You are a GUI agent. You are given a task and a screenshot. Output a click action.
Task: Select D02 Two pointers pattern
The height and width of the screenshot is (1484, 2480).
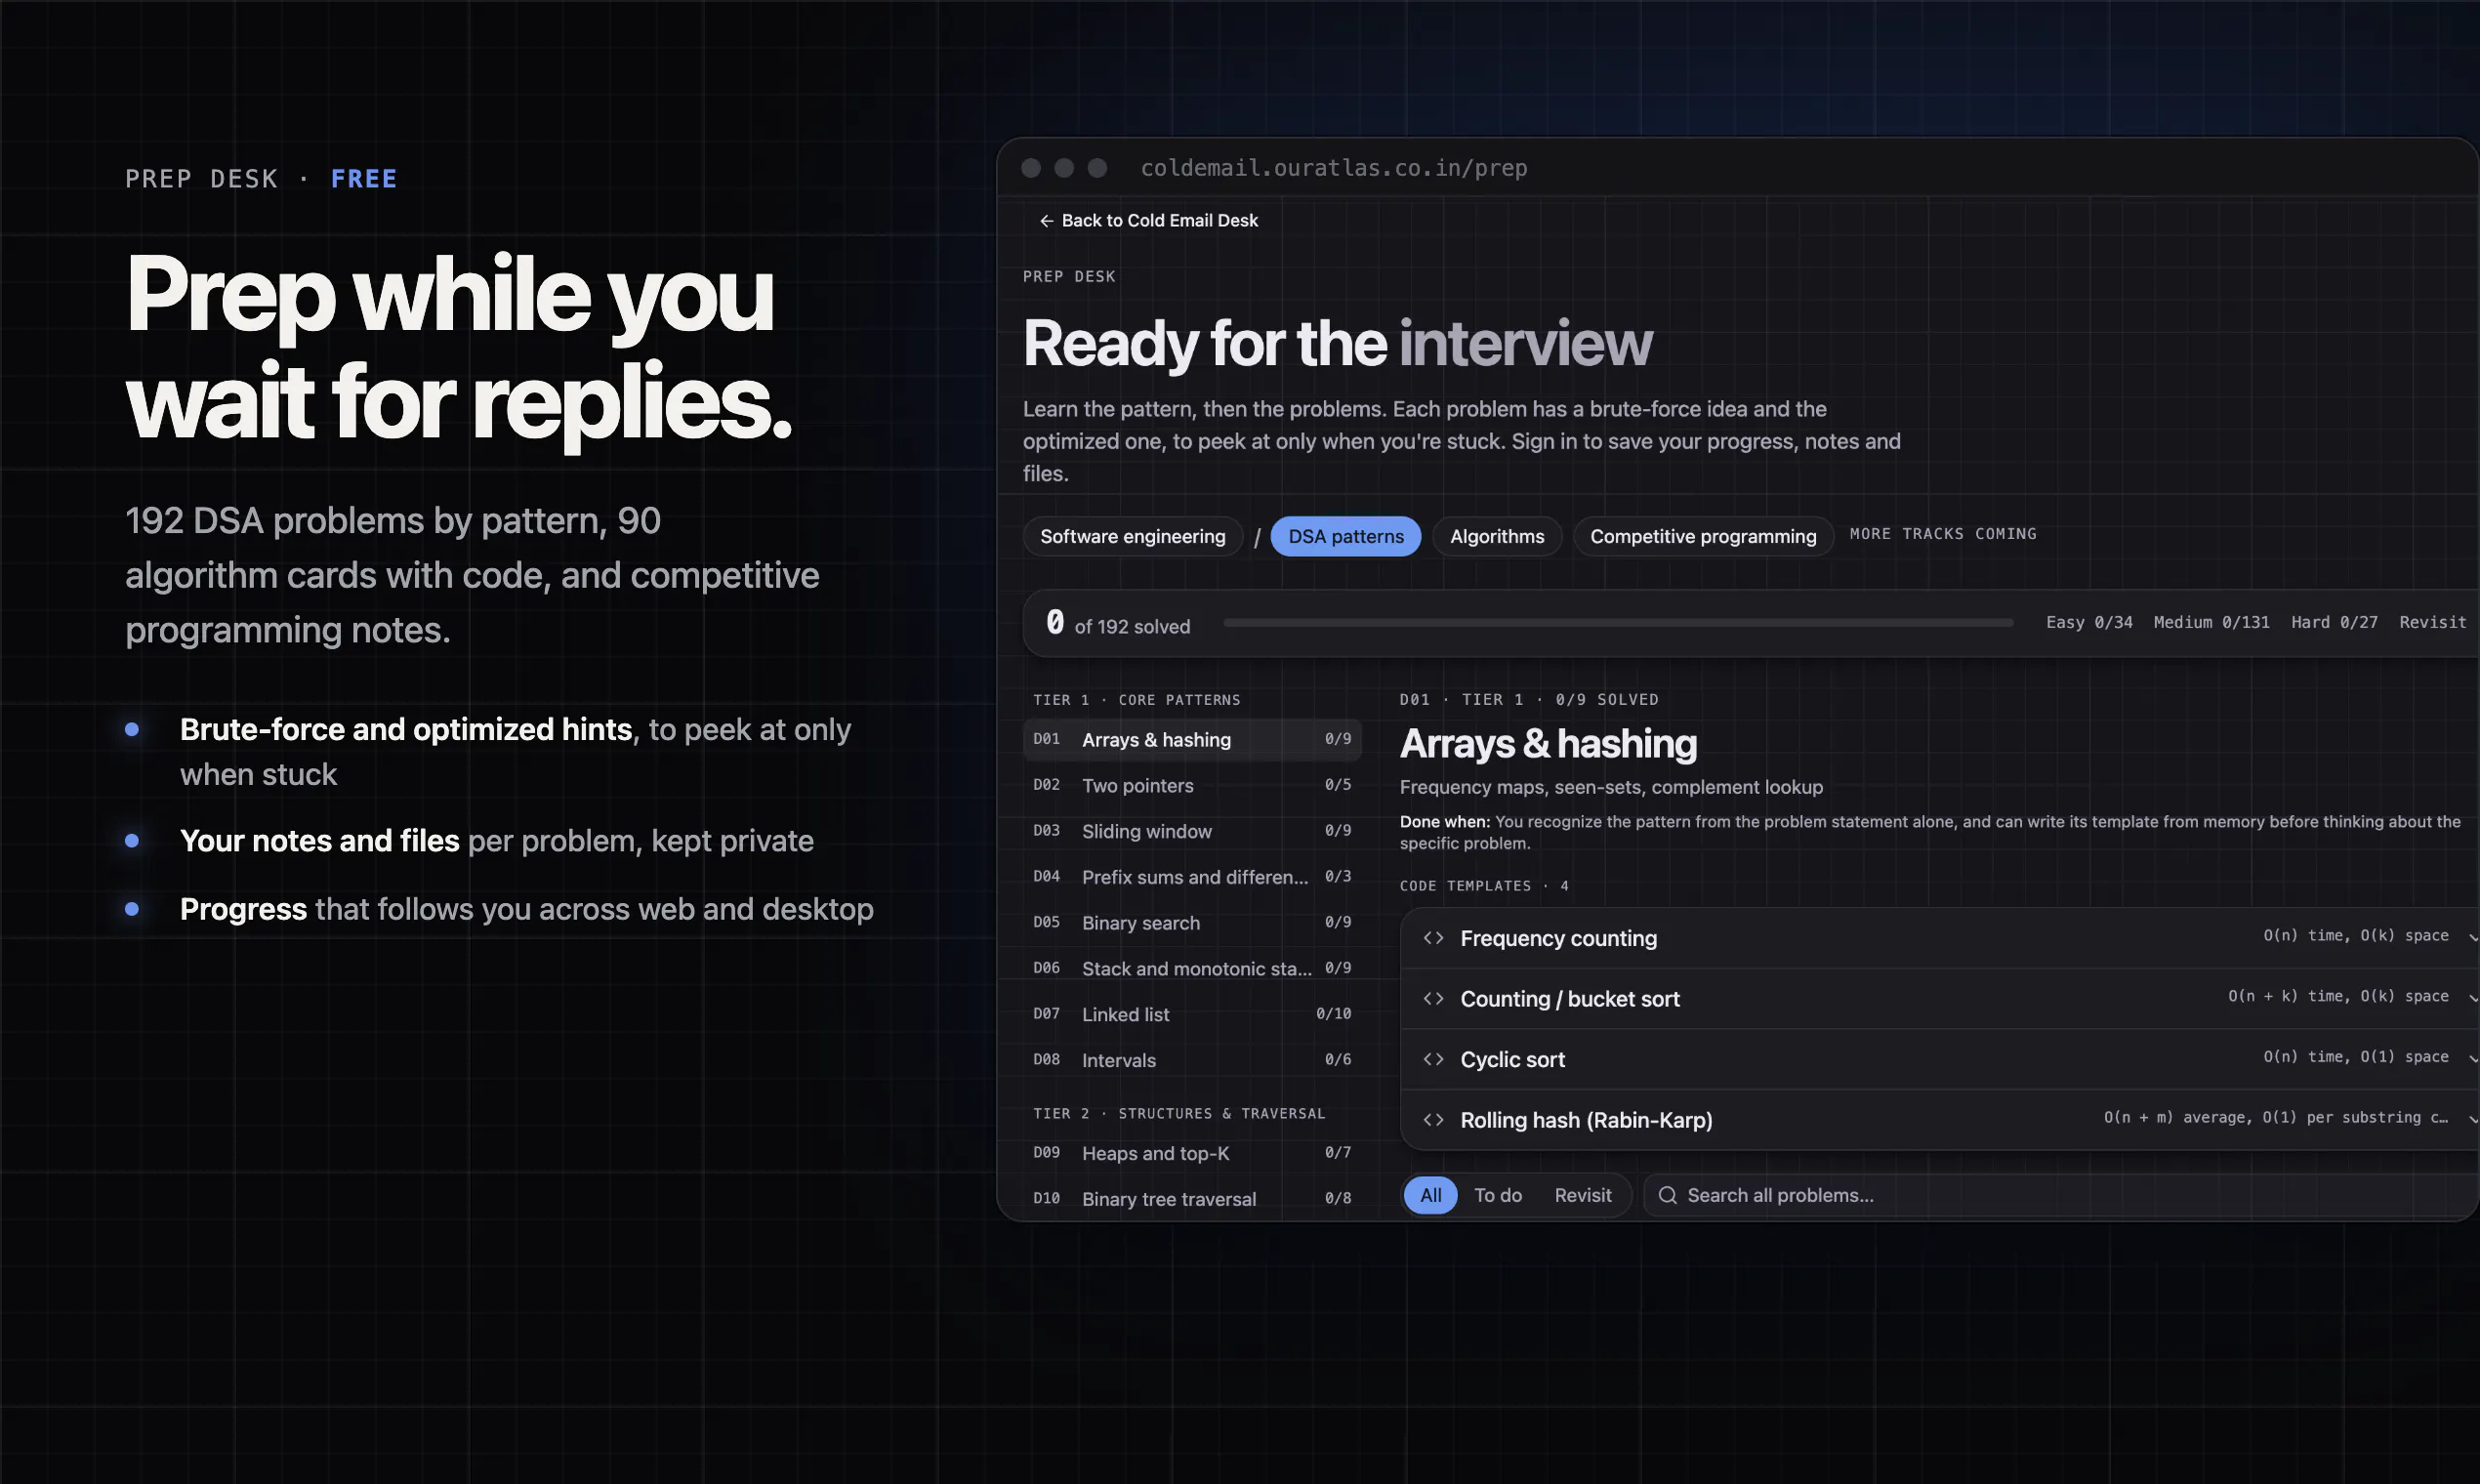pos(1192,786)
